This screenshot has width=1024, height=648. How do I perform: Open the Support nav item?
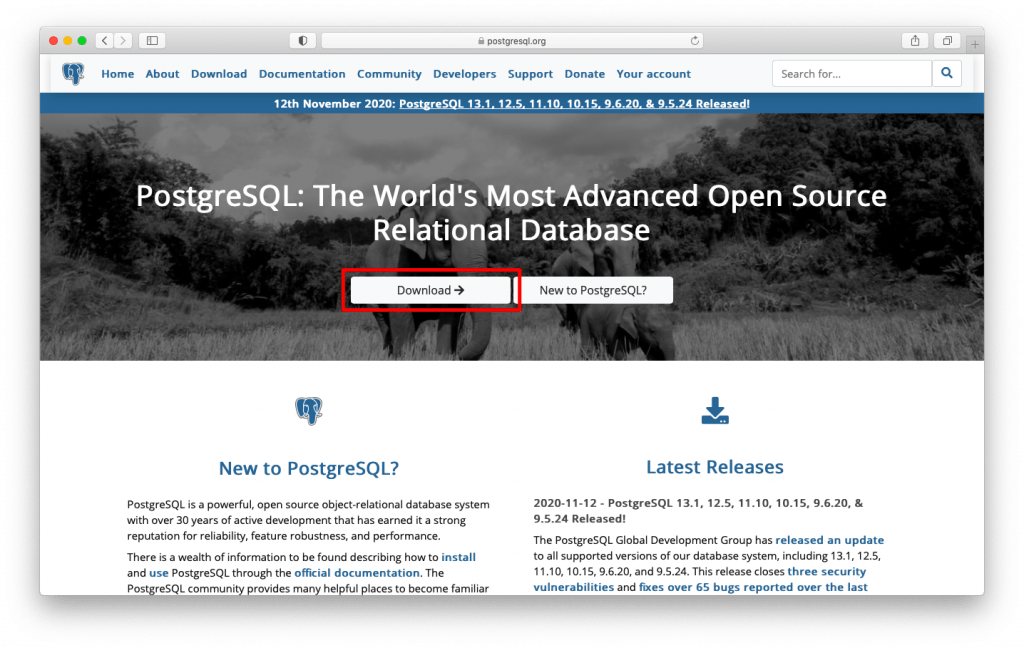click(530, 74)
